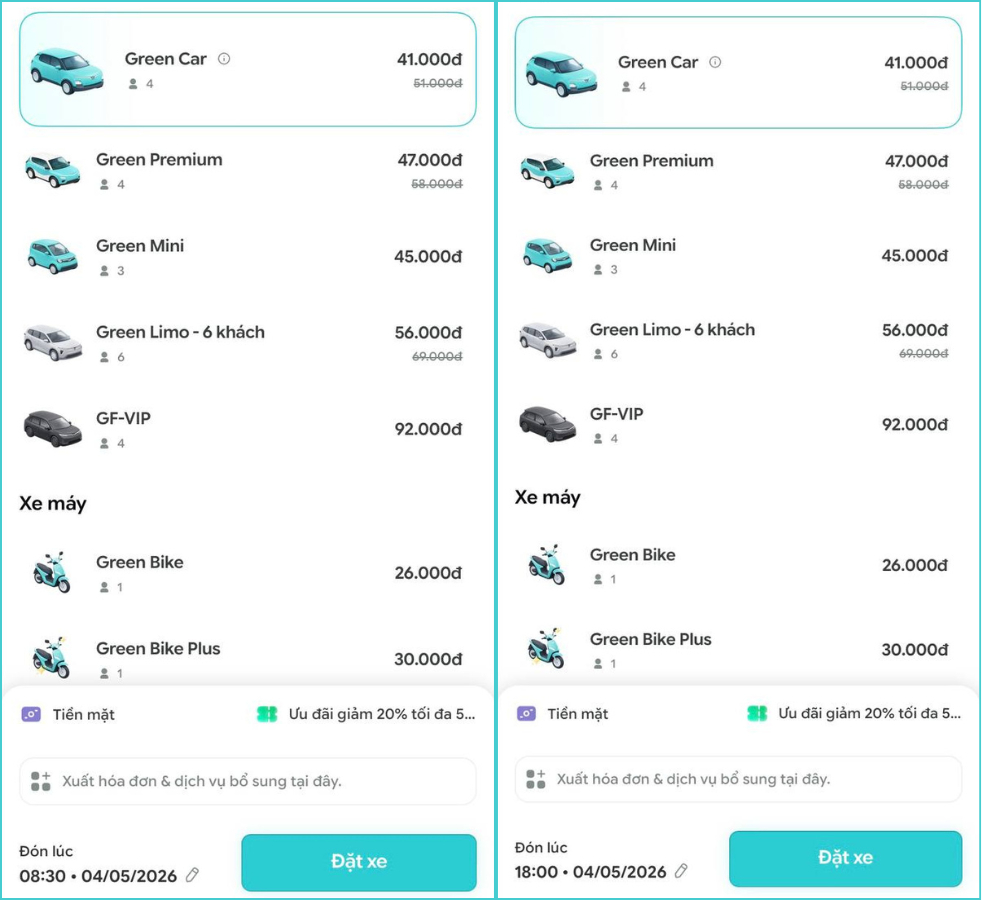982x900 pixels.
Task: Select Green Premium ride option in left panel
Action: [247, 171]
